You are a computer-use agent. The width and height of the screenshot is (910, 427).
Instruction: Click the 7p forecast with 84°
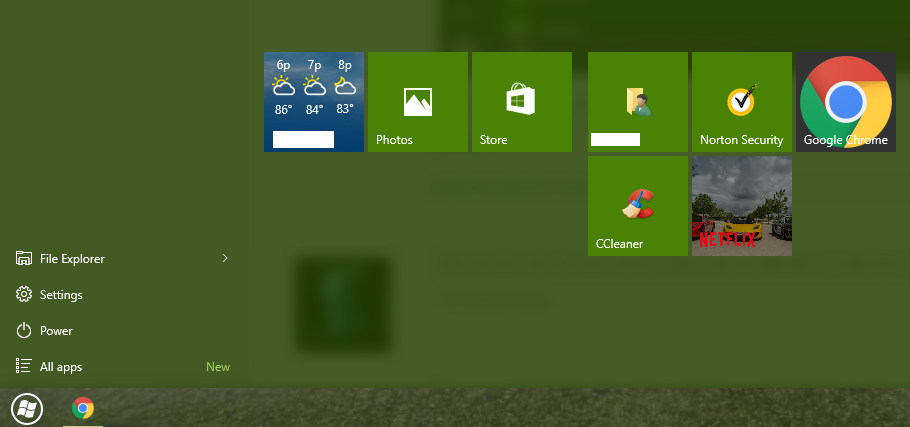pos(315,87)
